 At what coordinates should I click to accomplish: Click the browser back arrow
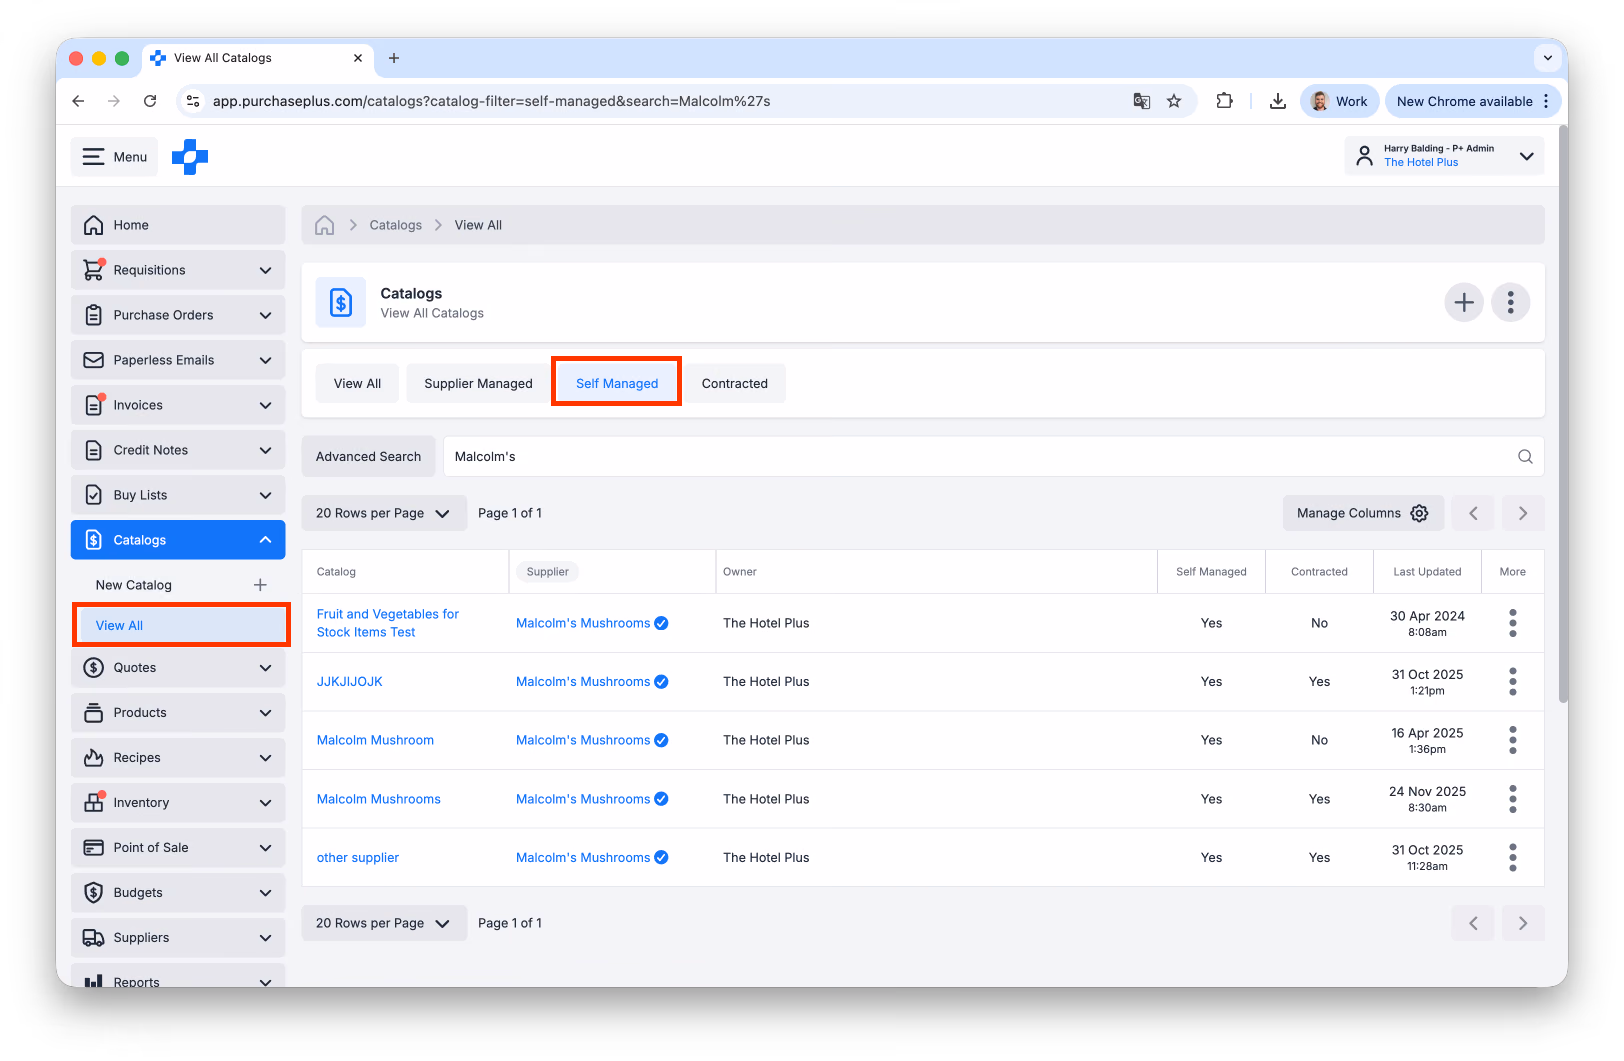pyautogui.click(x=78, y=101)
